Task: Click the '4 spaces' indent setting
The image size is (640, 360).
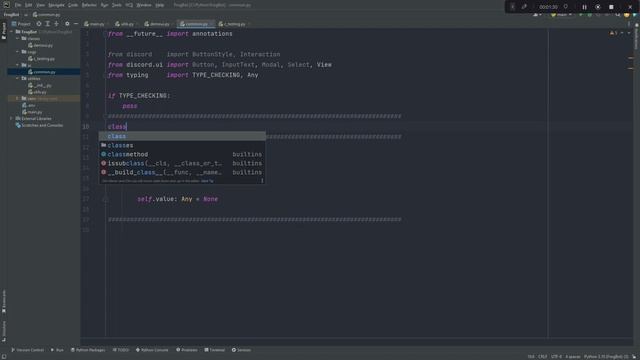Action: point(573,357)
